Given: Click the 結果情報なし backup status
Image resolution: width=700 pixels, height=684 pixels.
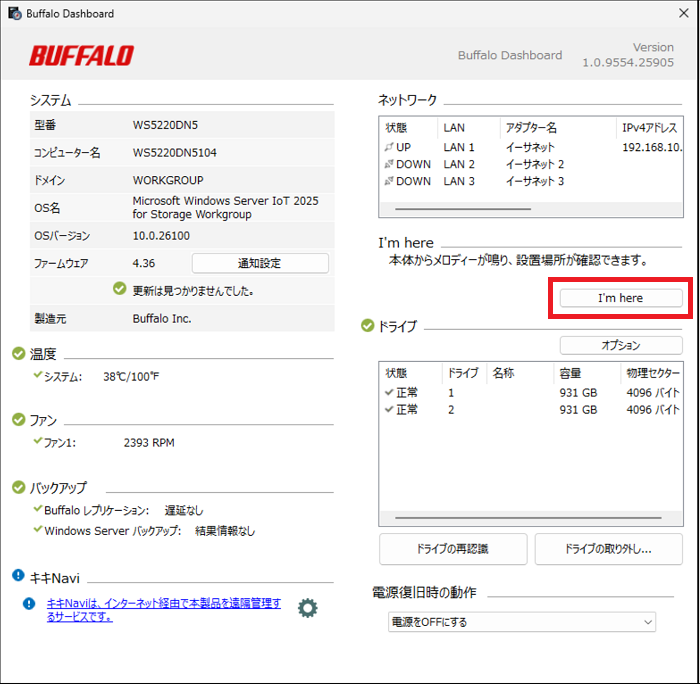Looking at the screenshot, I should pos(225,531).
